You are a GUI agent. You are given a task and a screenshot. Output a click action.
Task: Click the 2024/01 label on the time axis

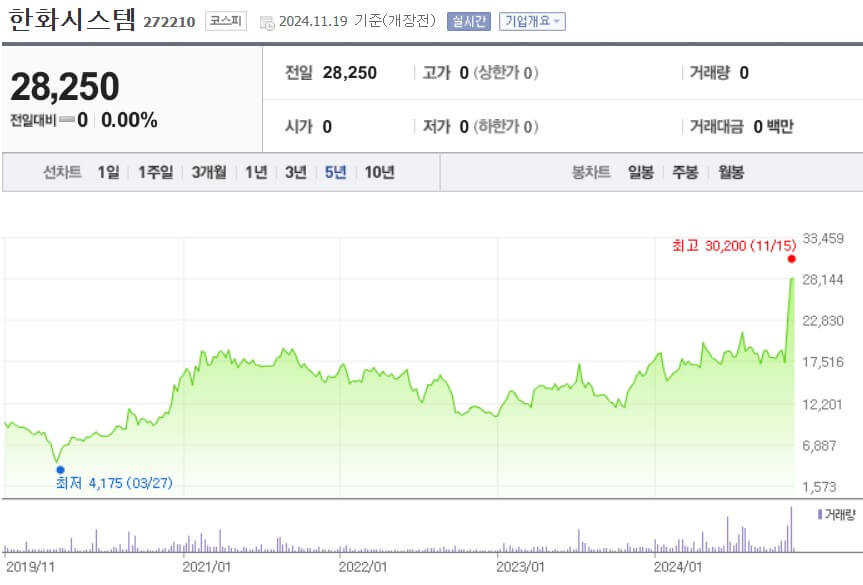[678, 567]
